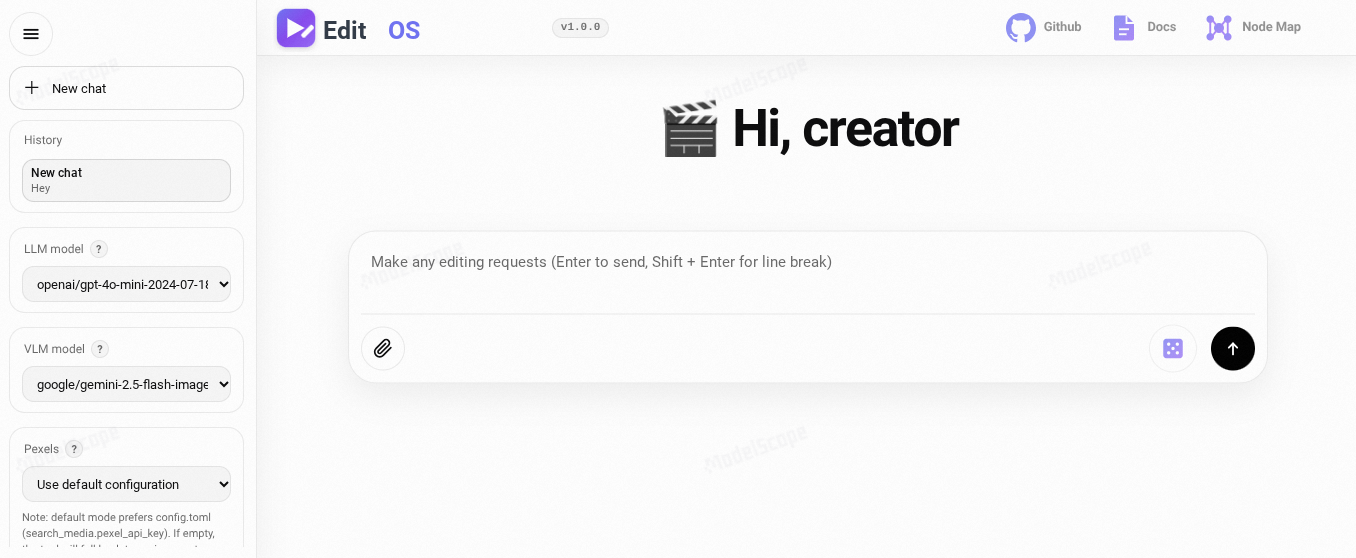Image resolution: width=1356 pixels, height=558 pixels.
Task: Click the 'Edit OS' title text
Action: pos(371,30)
